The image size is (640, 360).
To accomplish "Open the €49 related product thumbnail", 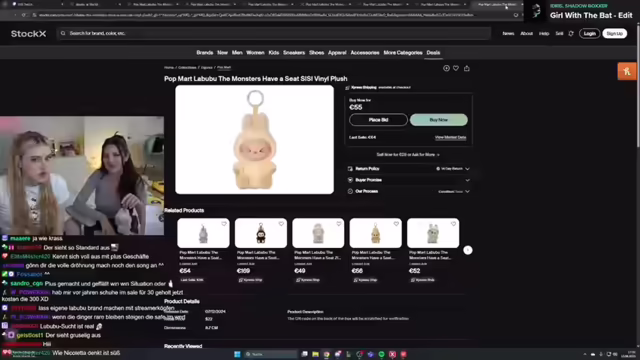I will [x=318, y=233].
